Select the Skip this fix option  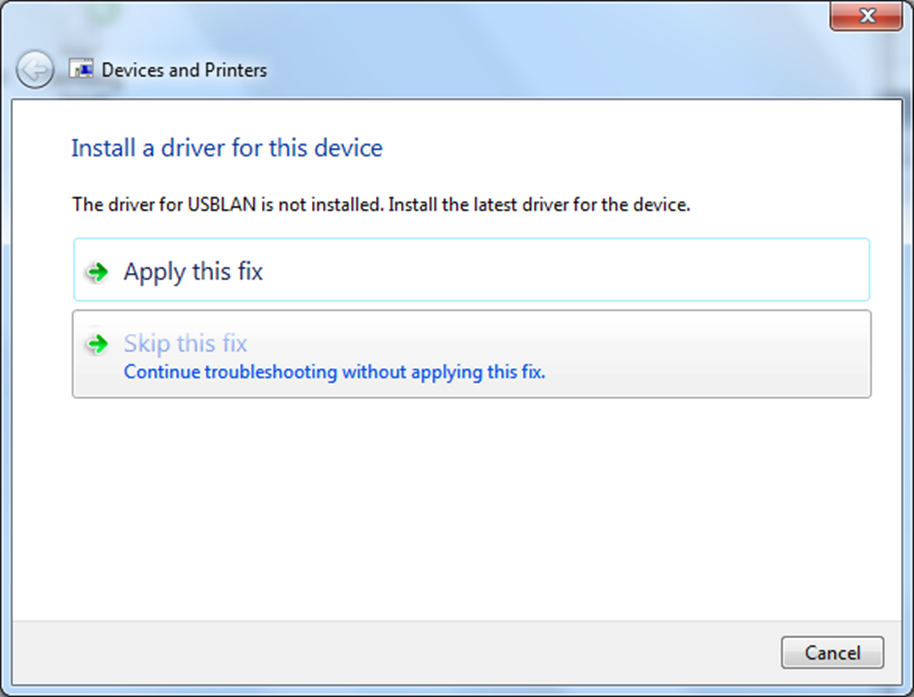[x=472, y=354]
